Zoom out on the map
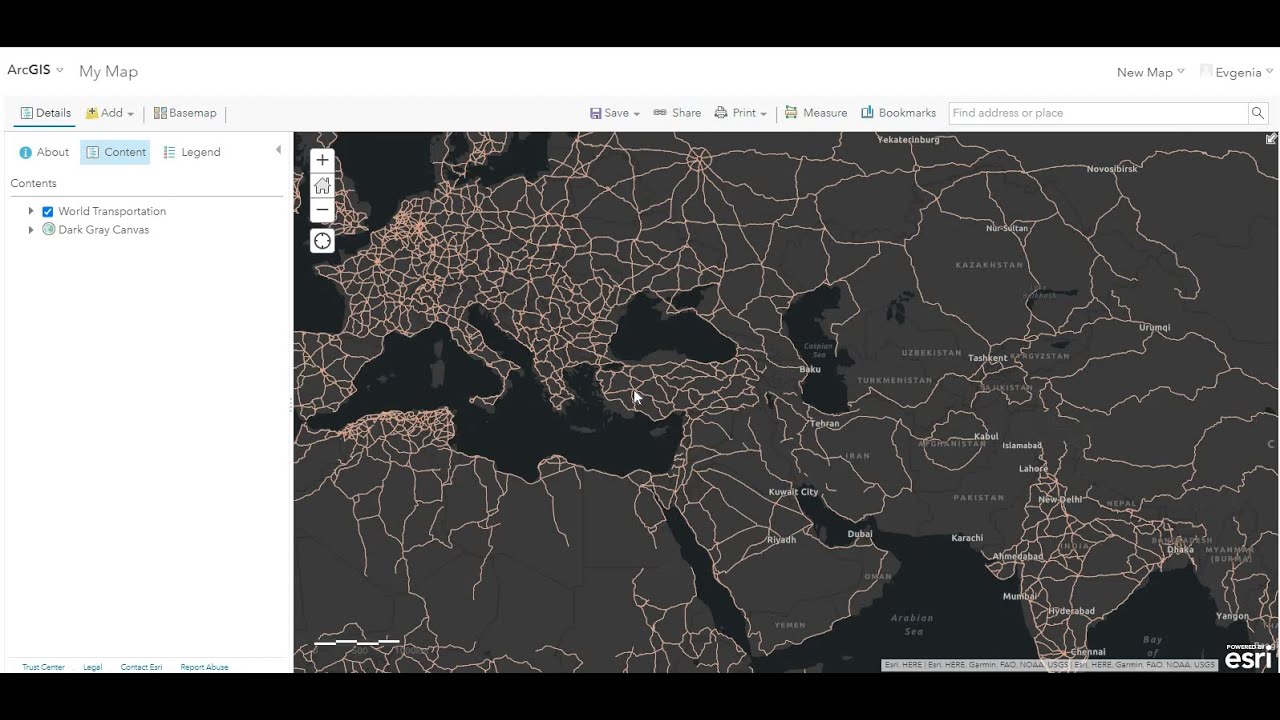This screenshot has width=1280, height=720. (x=322, y=210)
